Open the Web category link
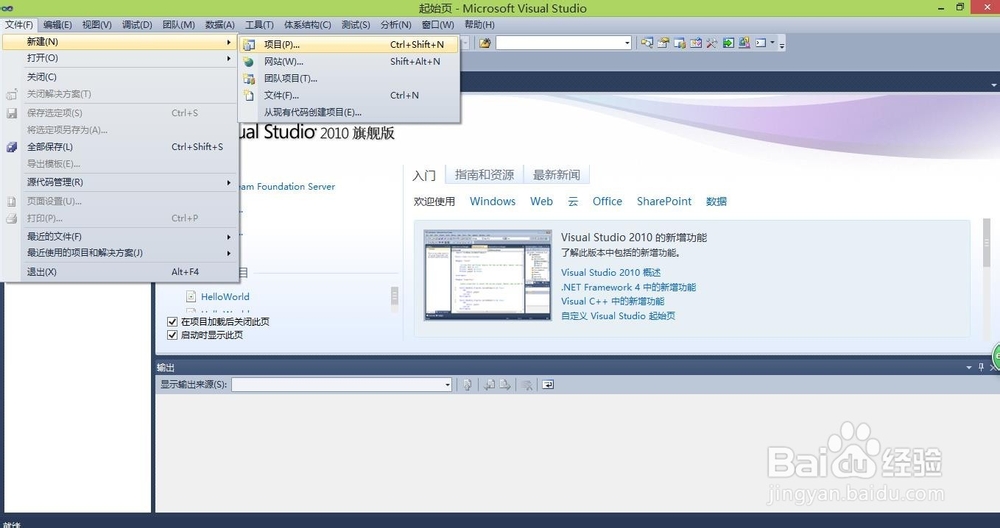 pyautogui.click(x=541, y=202)
